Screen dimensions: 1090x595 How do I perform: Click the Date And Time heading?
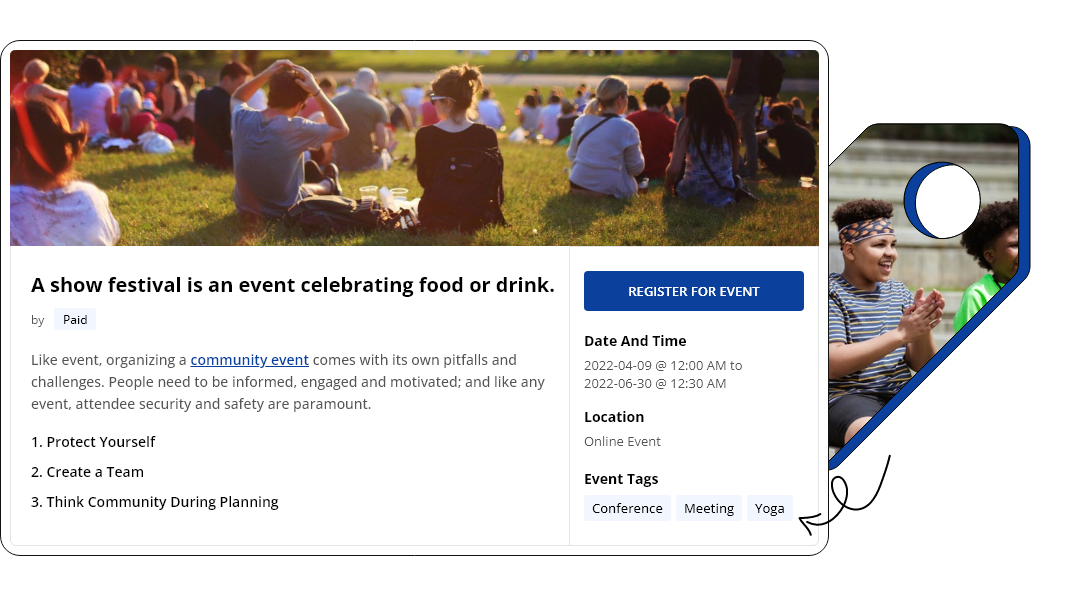[635, 341]
